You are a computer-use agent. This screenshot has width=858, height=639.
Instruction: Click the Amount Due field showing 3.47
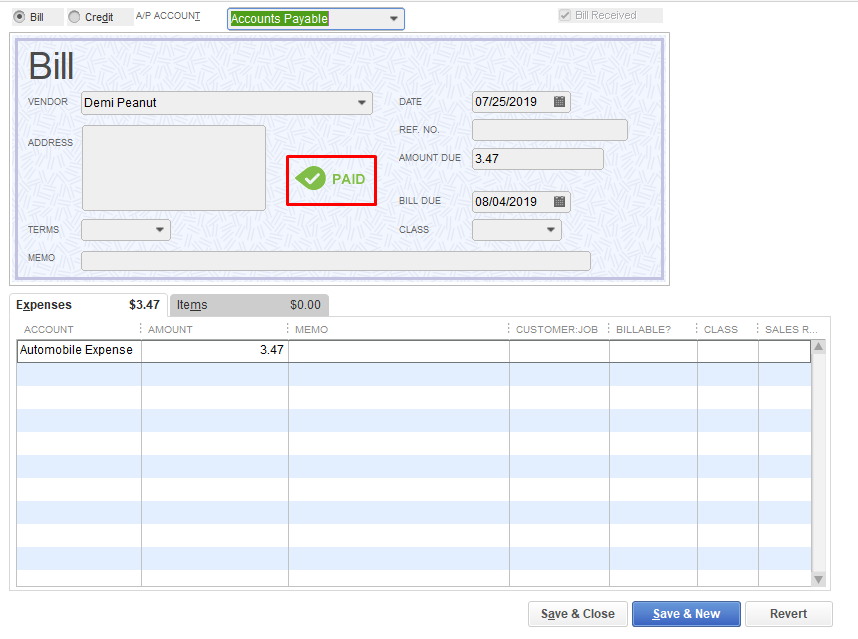(x=537, y=159)
